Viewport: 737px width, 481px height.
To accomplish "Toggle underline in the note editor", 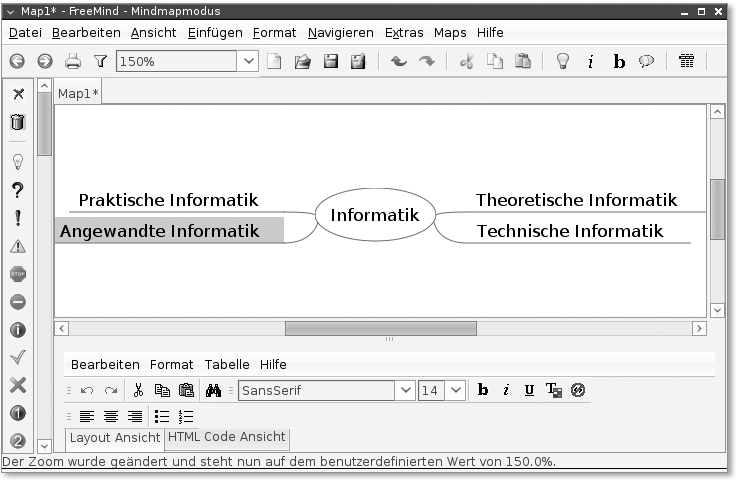I will click(529, 390).
